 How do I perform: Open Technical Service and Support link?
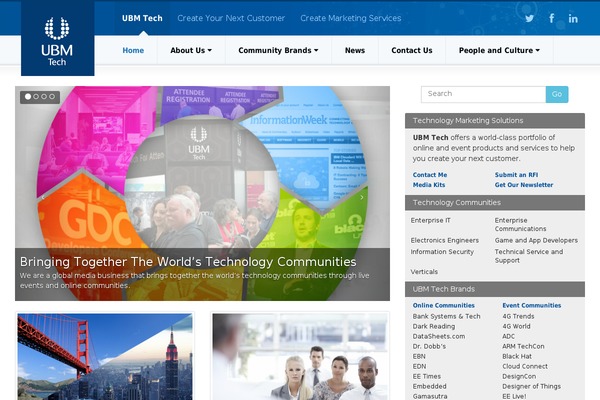pos(528,256)
